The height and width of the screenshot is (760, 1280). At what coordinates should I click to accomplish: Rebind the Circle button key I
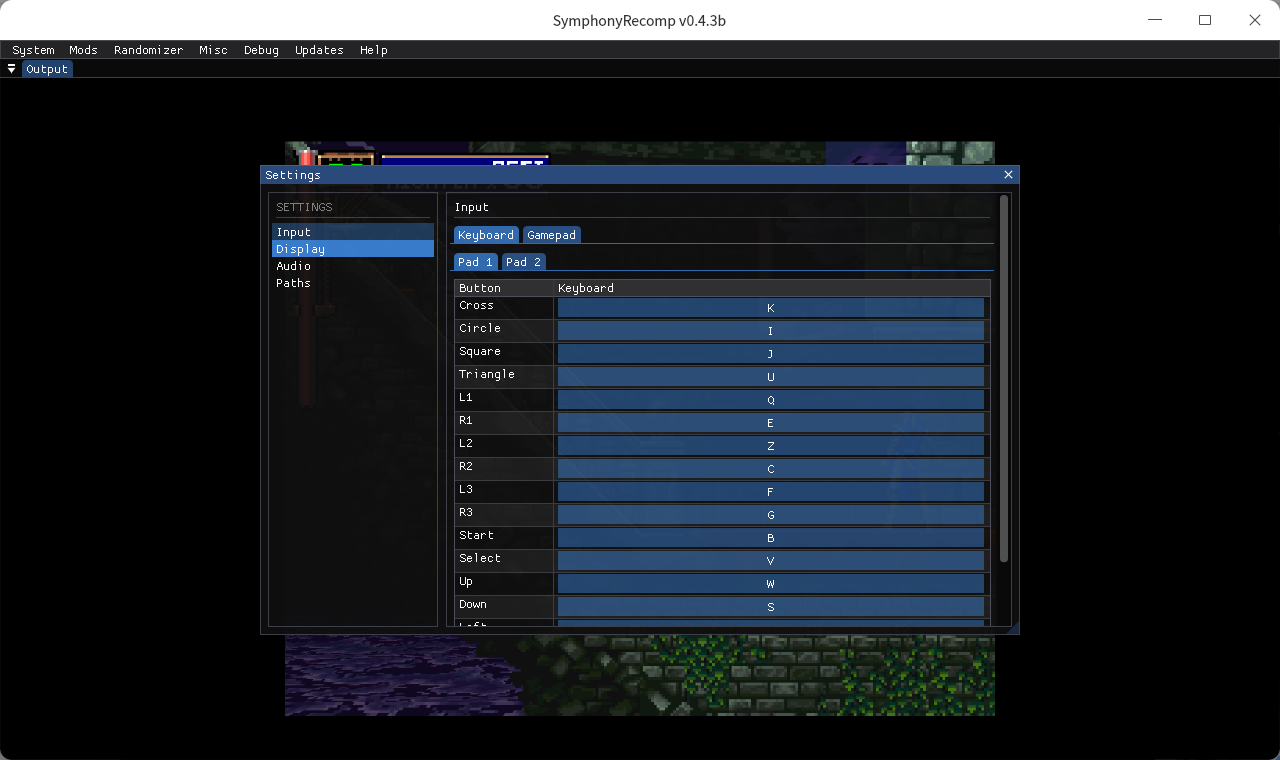tap(771, 331)
